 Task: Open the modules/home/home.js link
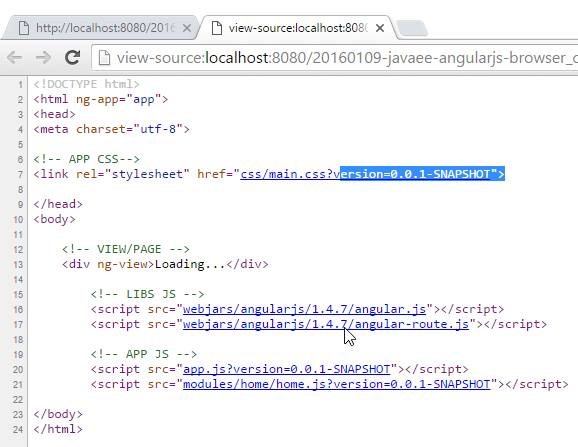point(337,384)
